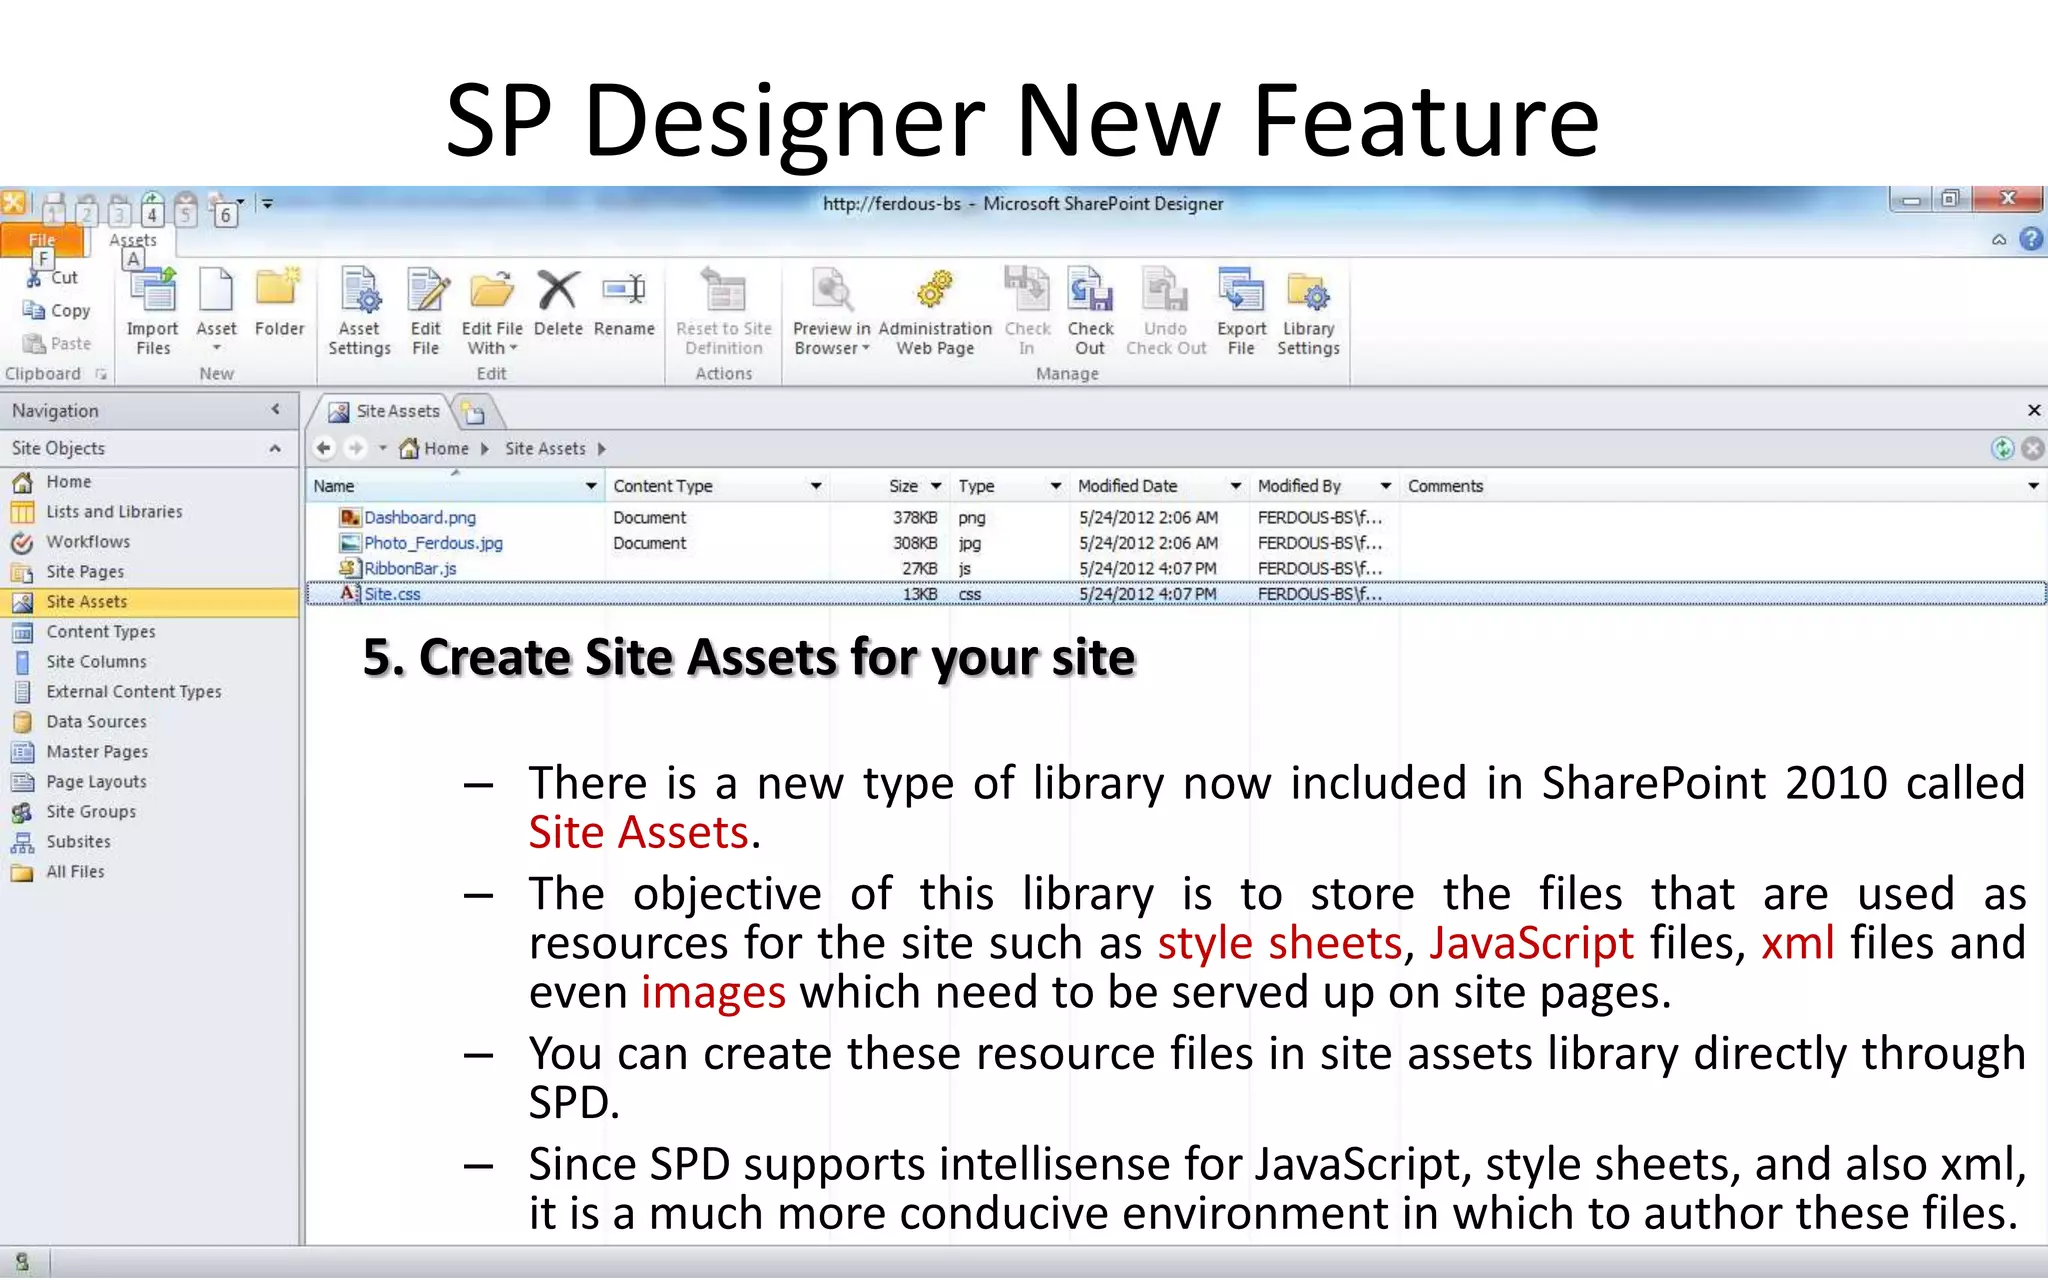Click Paste in Clipboard group
Image resolution: width=2048 pixels, height=1280 pixels.
pyautogui.click(x=57, y=344)
